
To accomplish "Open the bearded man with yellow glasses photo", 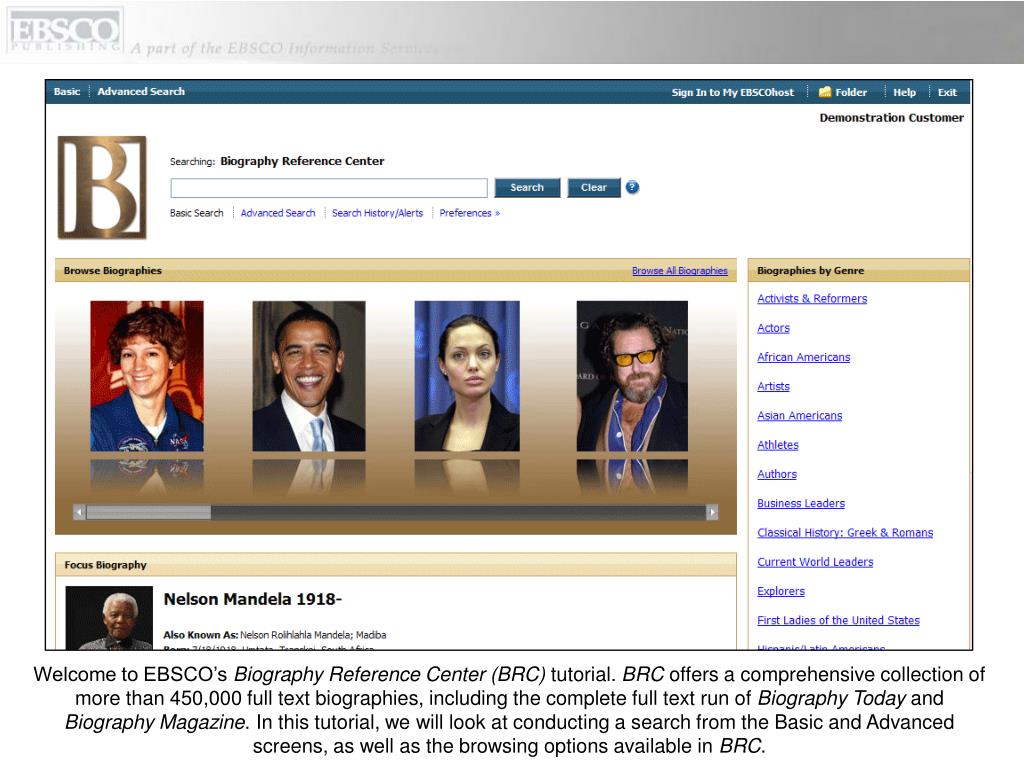I will click(632, 376).
